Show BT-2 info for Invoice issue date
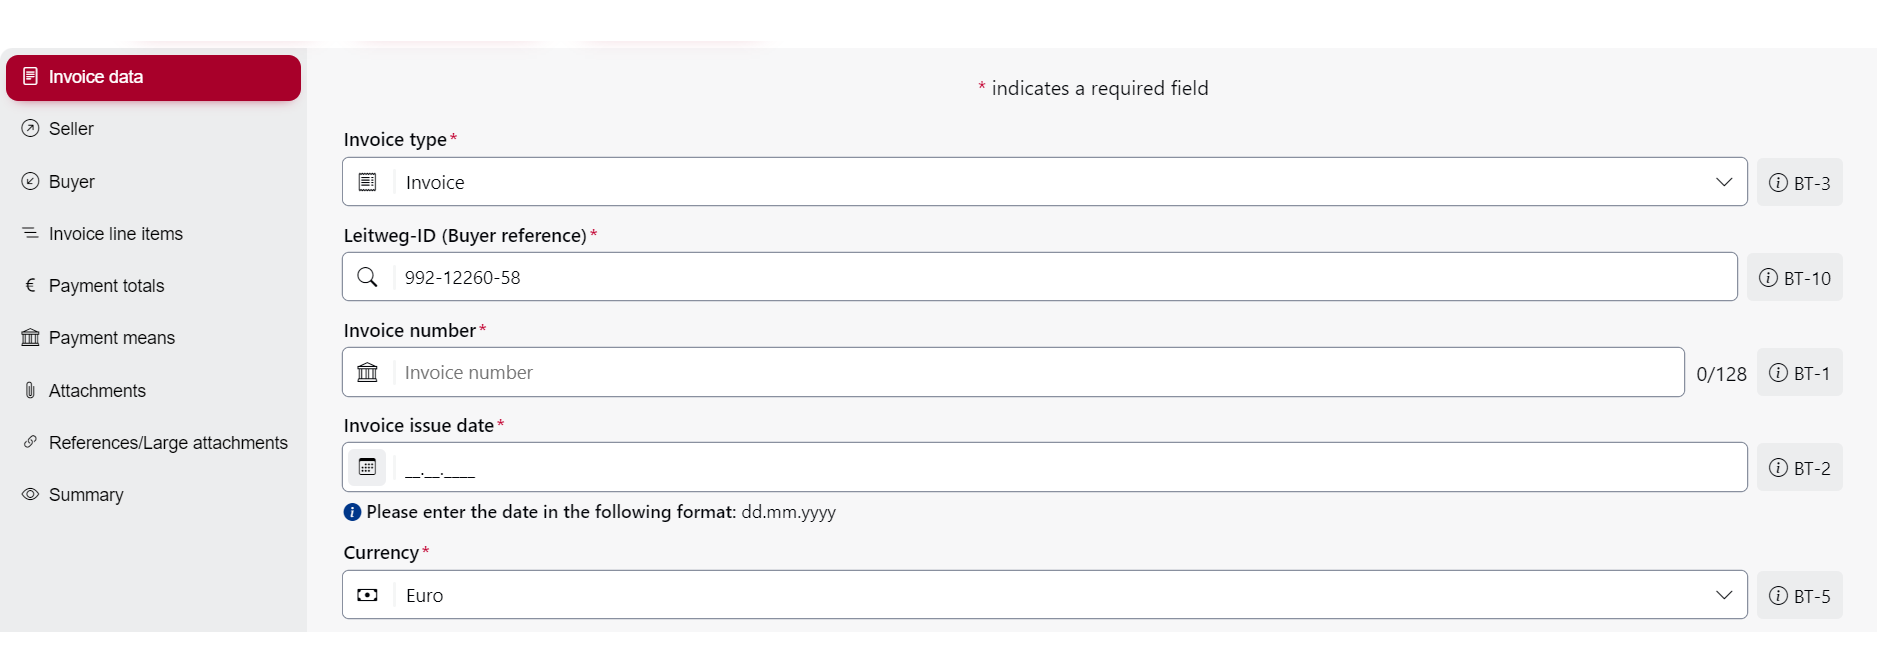The width and height of the screenshot is (1877, 672). tap(1799, 468)
